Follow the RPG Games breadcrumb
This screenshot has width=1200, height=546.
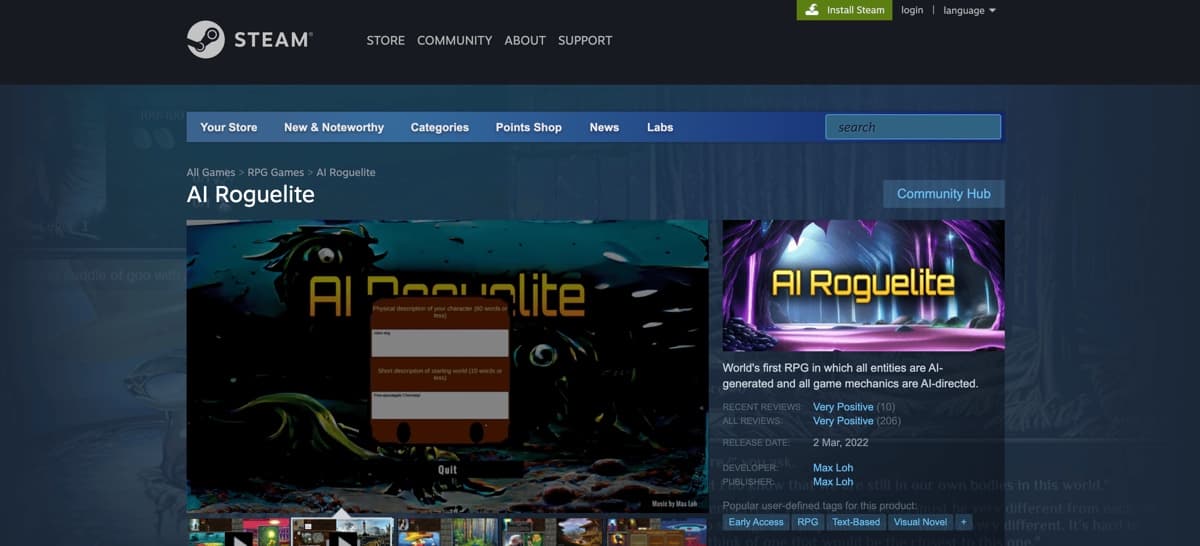point(276,172)
